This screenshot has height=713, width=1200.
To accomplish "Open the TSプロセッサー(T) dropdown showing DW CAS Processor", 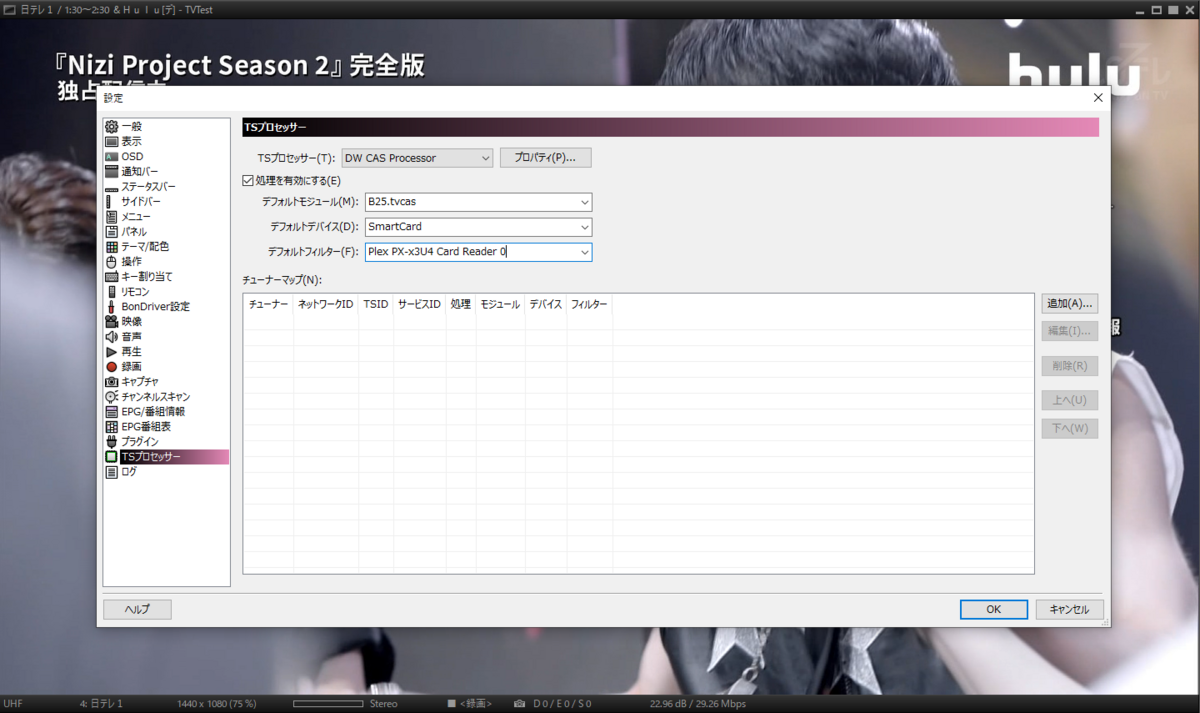I will point(417,158).
